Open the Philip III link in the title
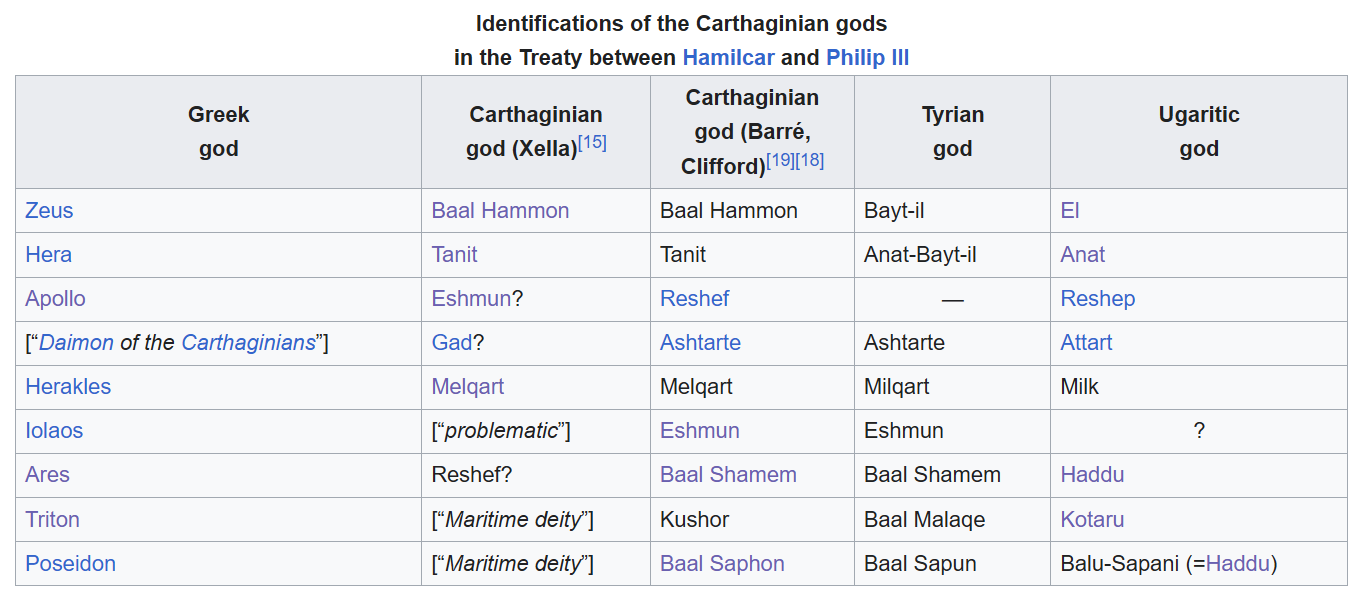 tap(867, 58)
